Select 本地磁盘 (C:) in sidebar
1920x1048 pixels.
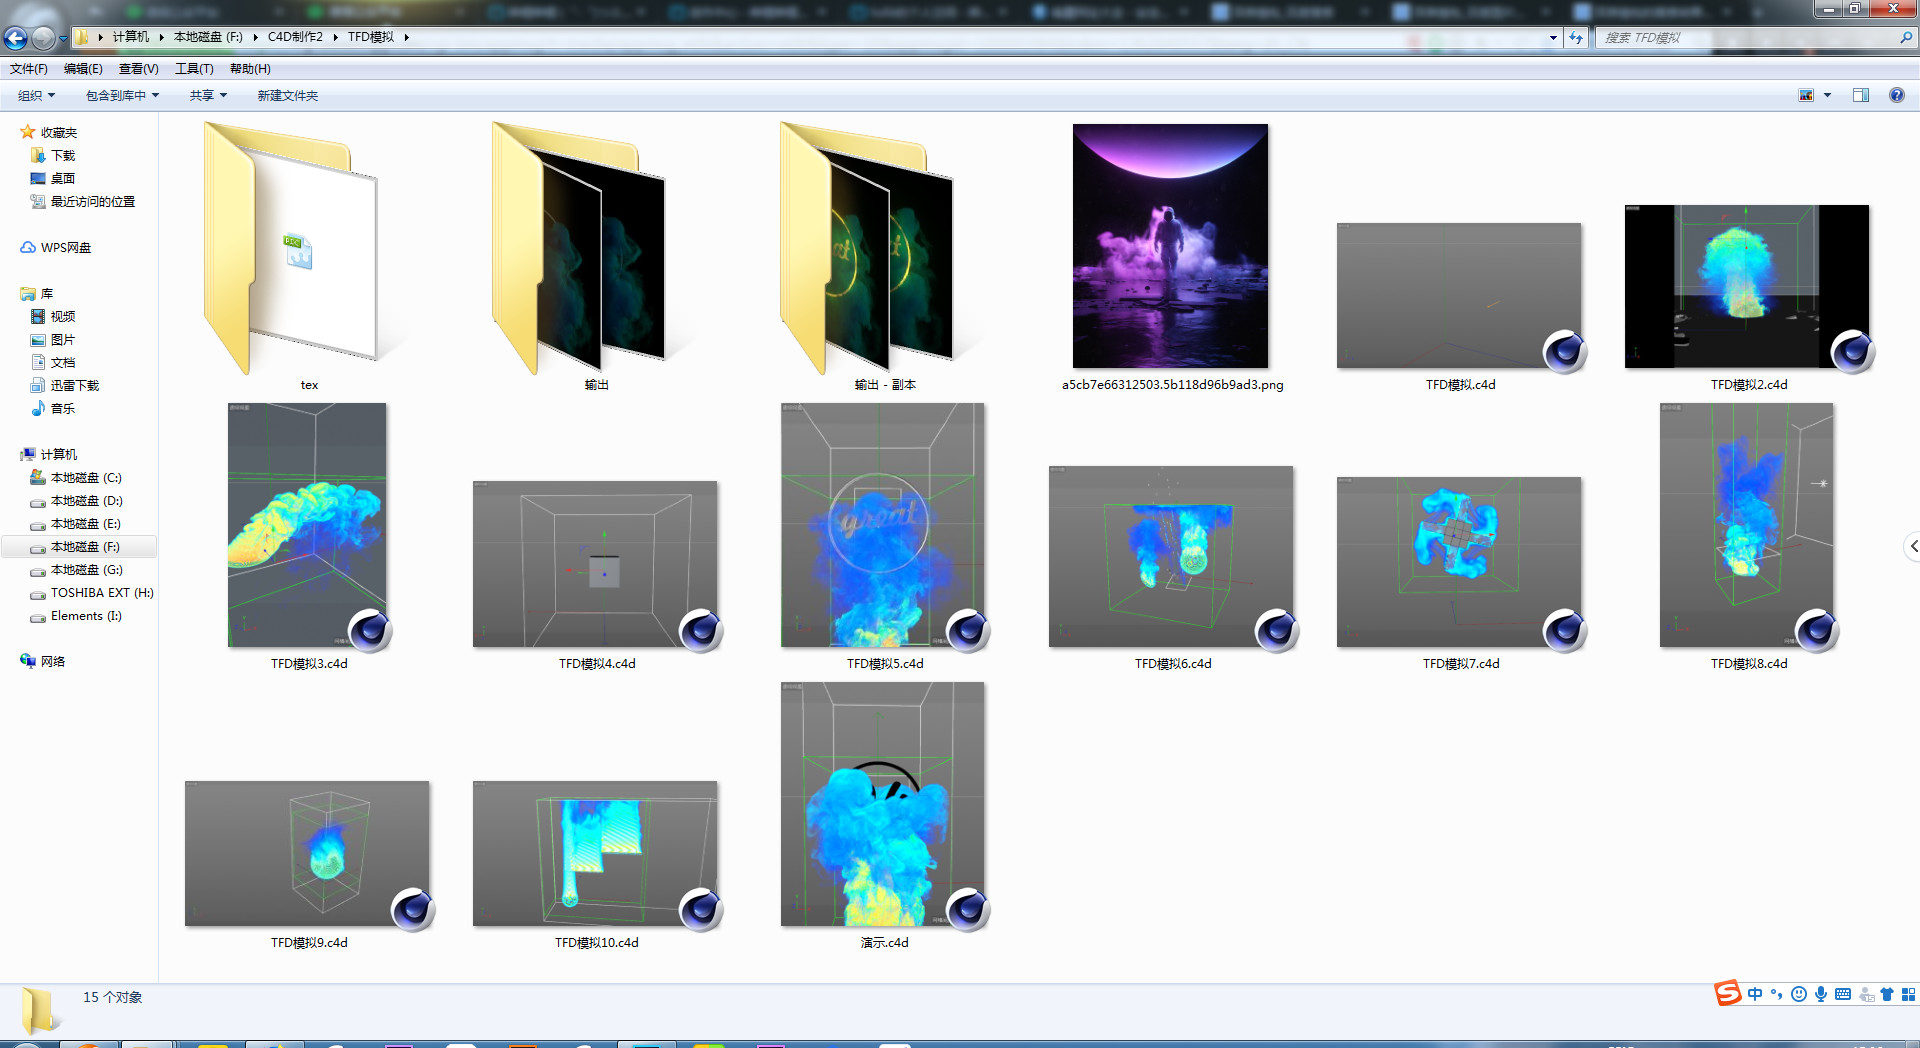(x=86, y=477)
